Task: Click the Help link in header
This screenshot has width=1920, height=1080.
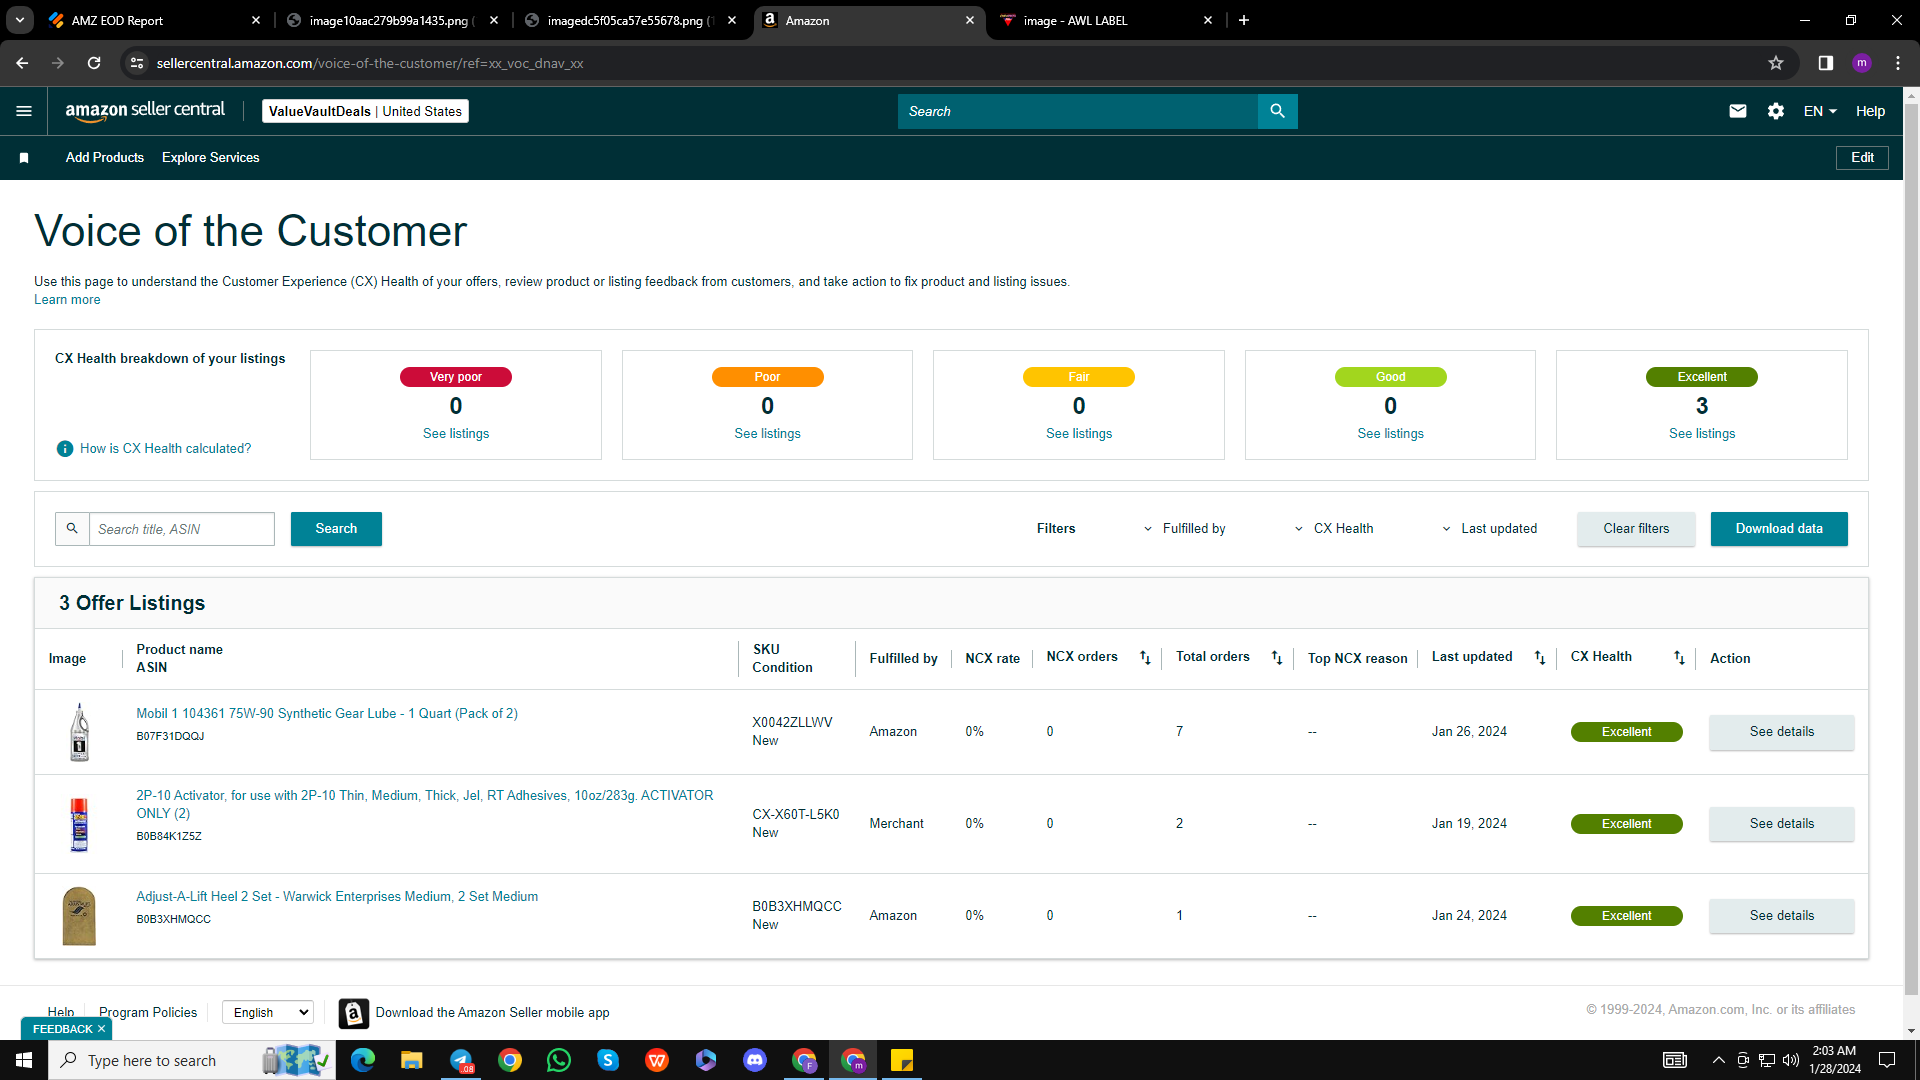Action: pos(1870,111)
